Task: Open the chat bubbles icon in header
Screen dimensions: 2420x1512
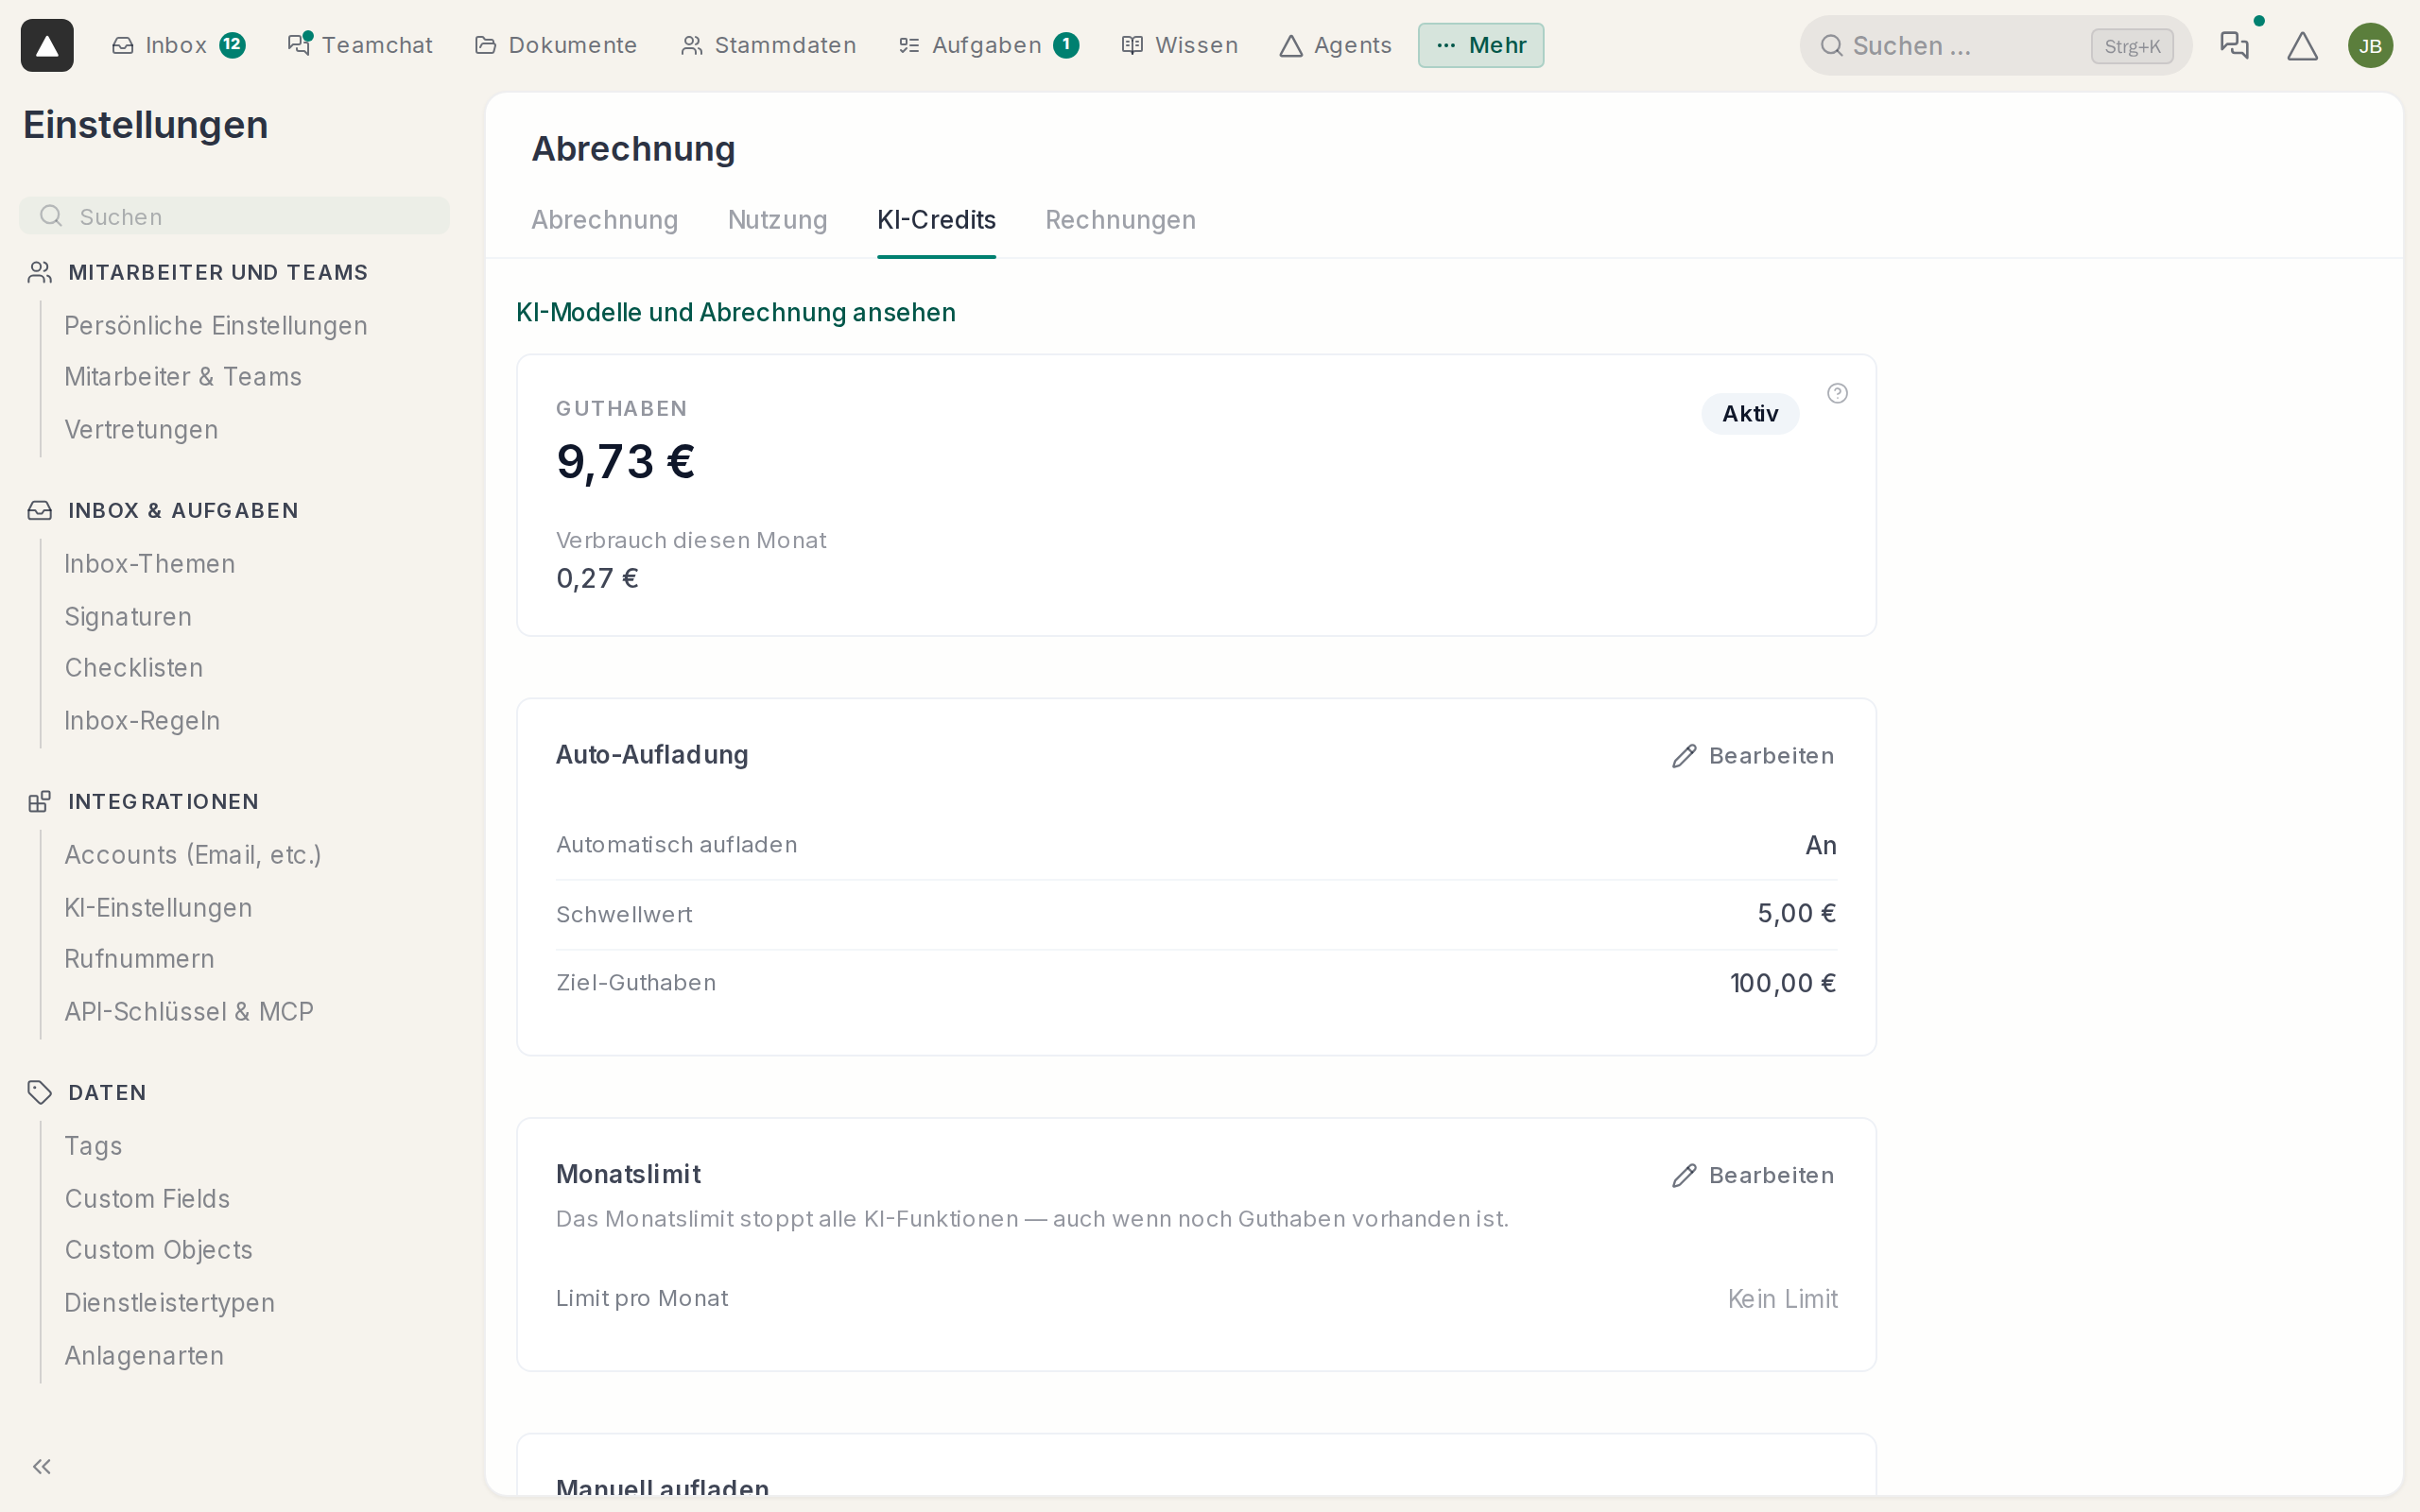Action: point(2234,45)
